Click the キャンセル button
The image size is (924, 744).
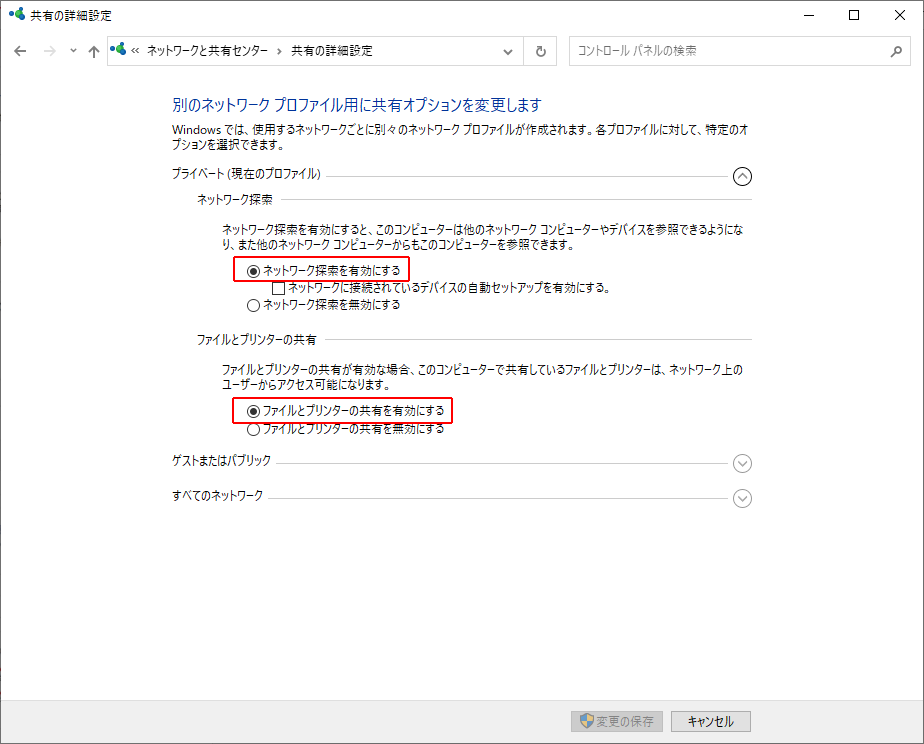click(710, 721)
